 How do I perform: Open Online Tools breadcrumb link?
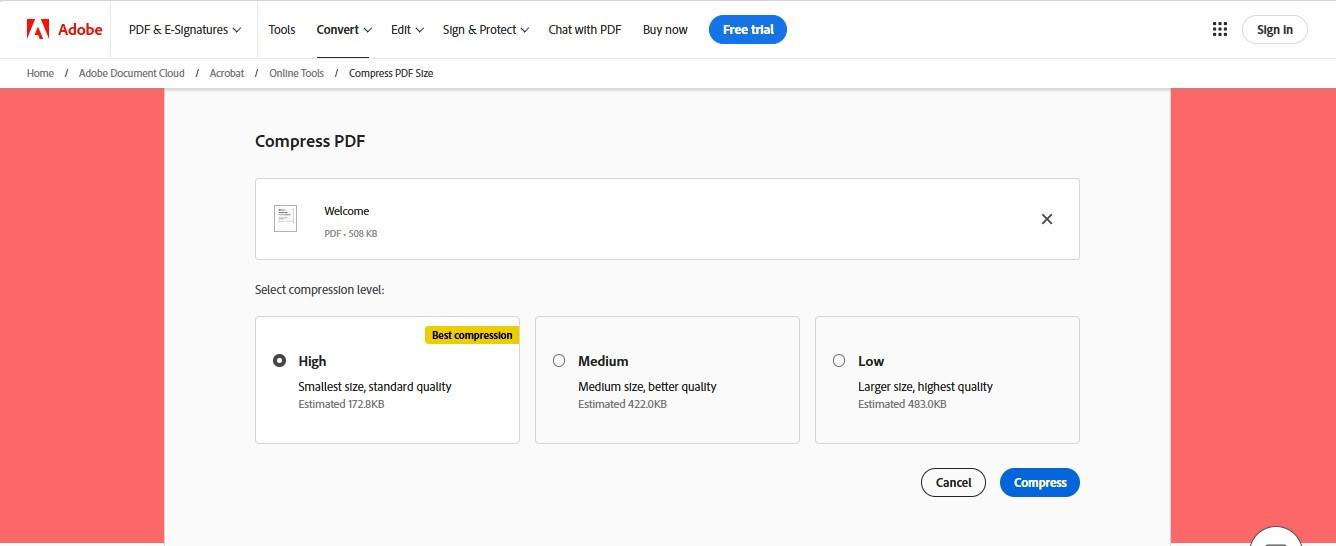(297, 73)
